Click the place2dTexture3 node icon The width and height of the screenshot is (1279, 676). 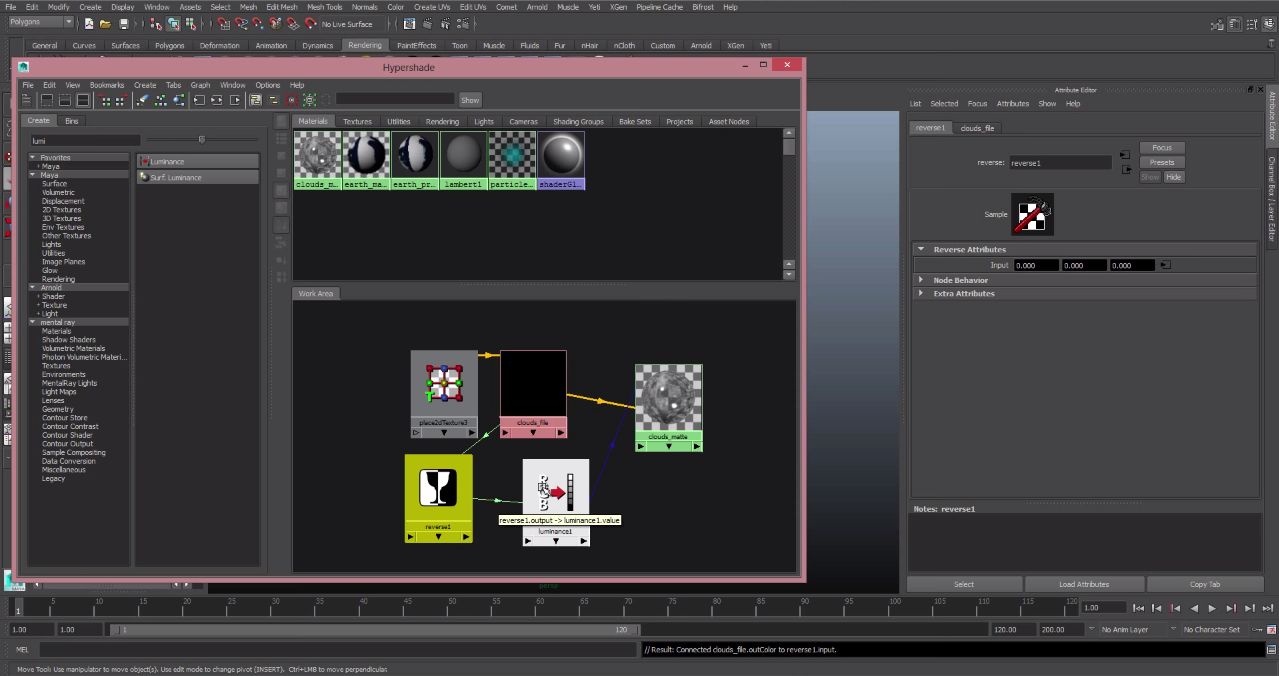tap(444, 383)
